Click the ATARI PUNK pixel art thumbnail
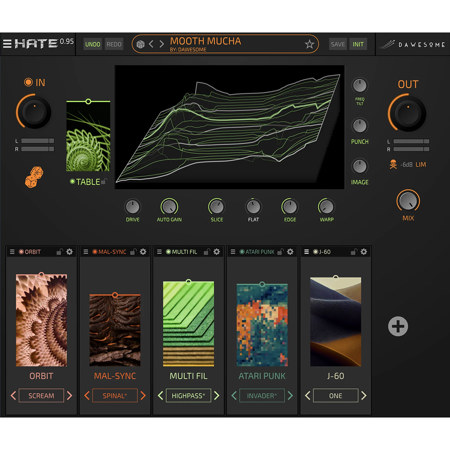Image resolution: width=450 pixels, height=450 pixels. pos(262,325)
